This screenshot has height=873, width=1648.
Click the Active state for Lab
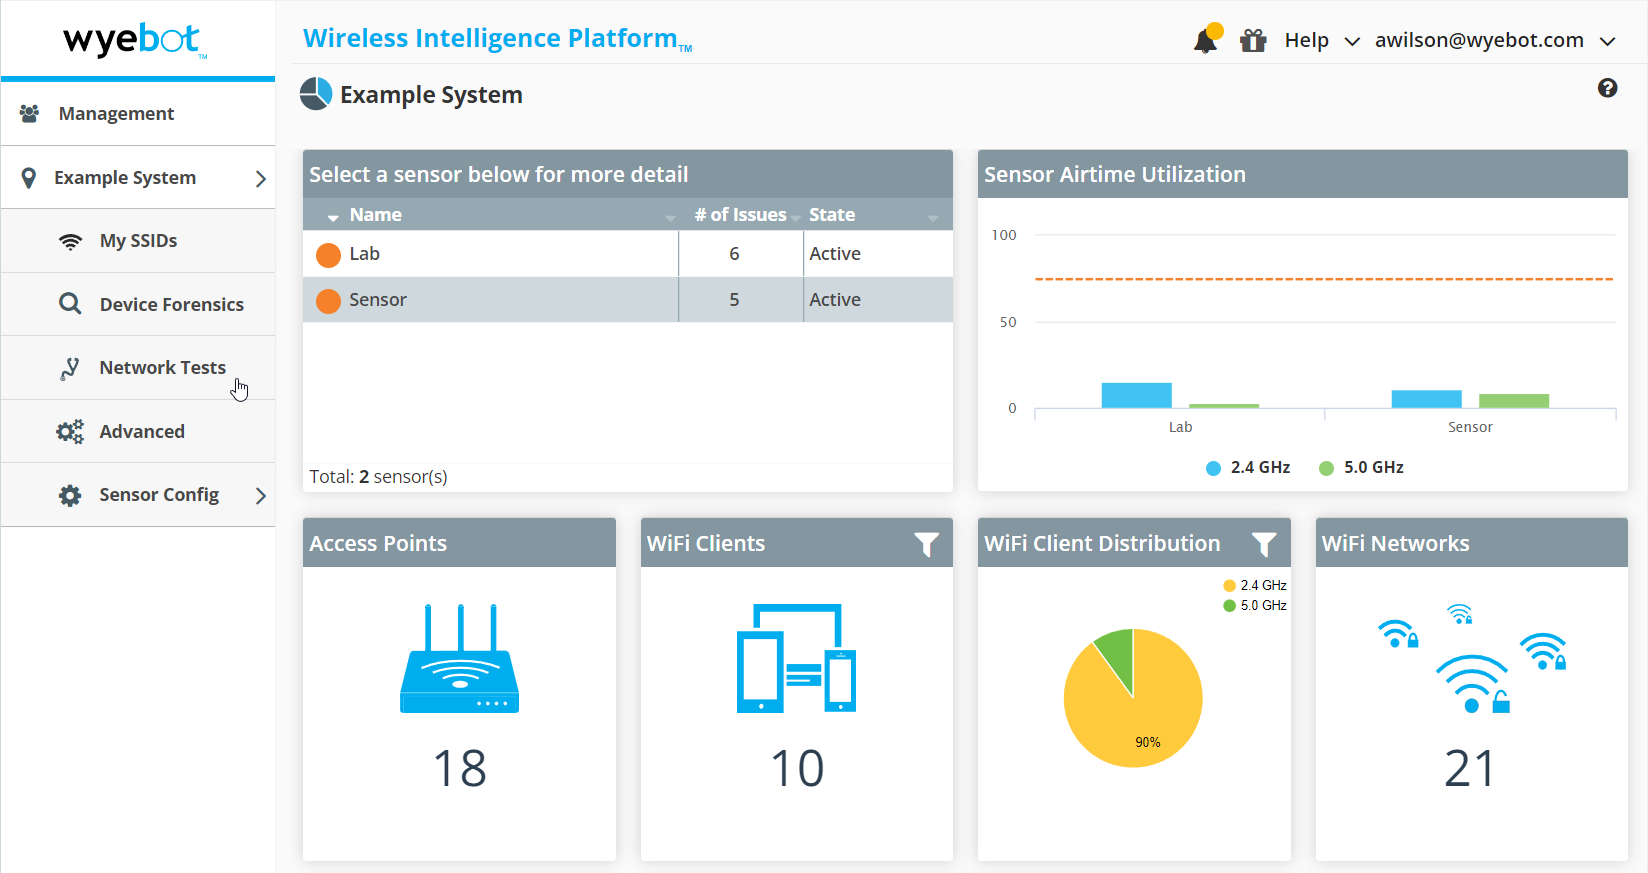point(835,254)
